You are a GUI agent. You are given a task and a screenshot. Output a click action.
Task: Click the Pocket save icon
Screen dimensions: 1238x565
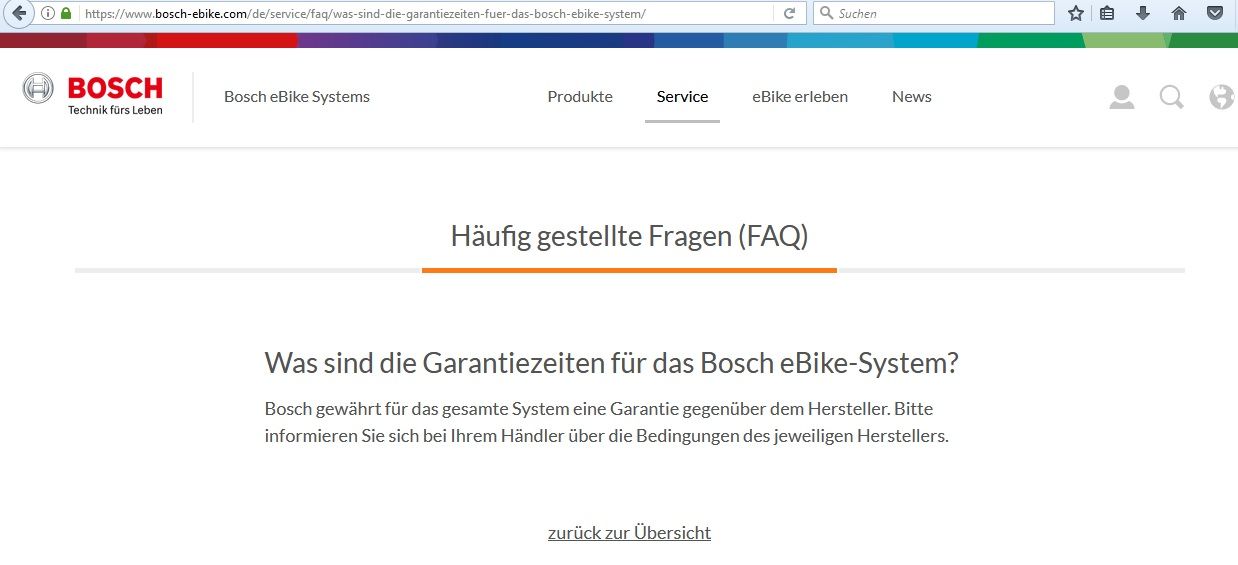(1214, 14)
